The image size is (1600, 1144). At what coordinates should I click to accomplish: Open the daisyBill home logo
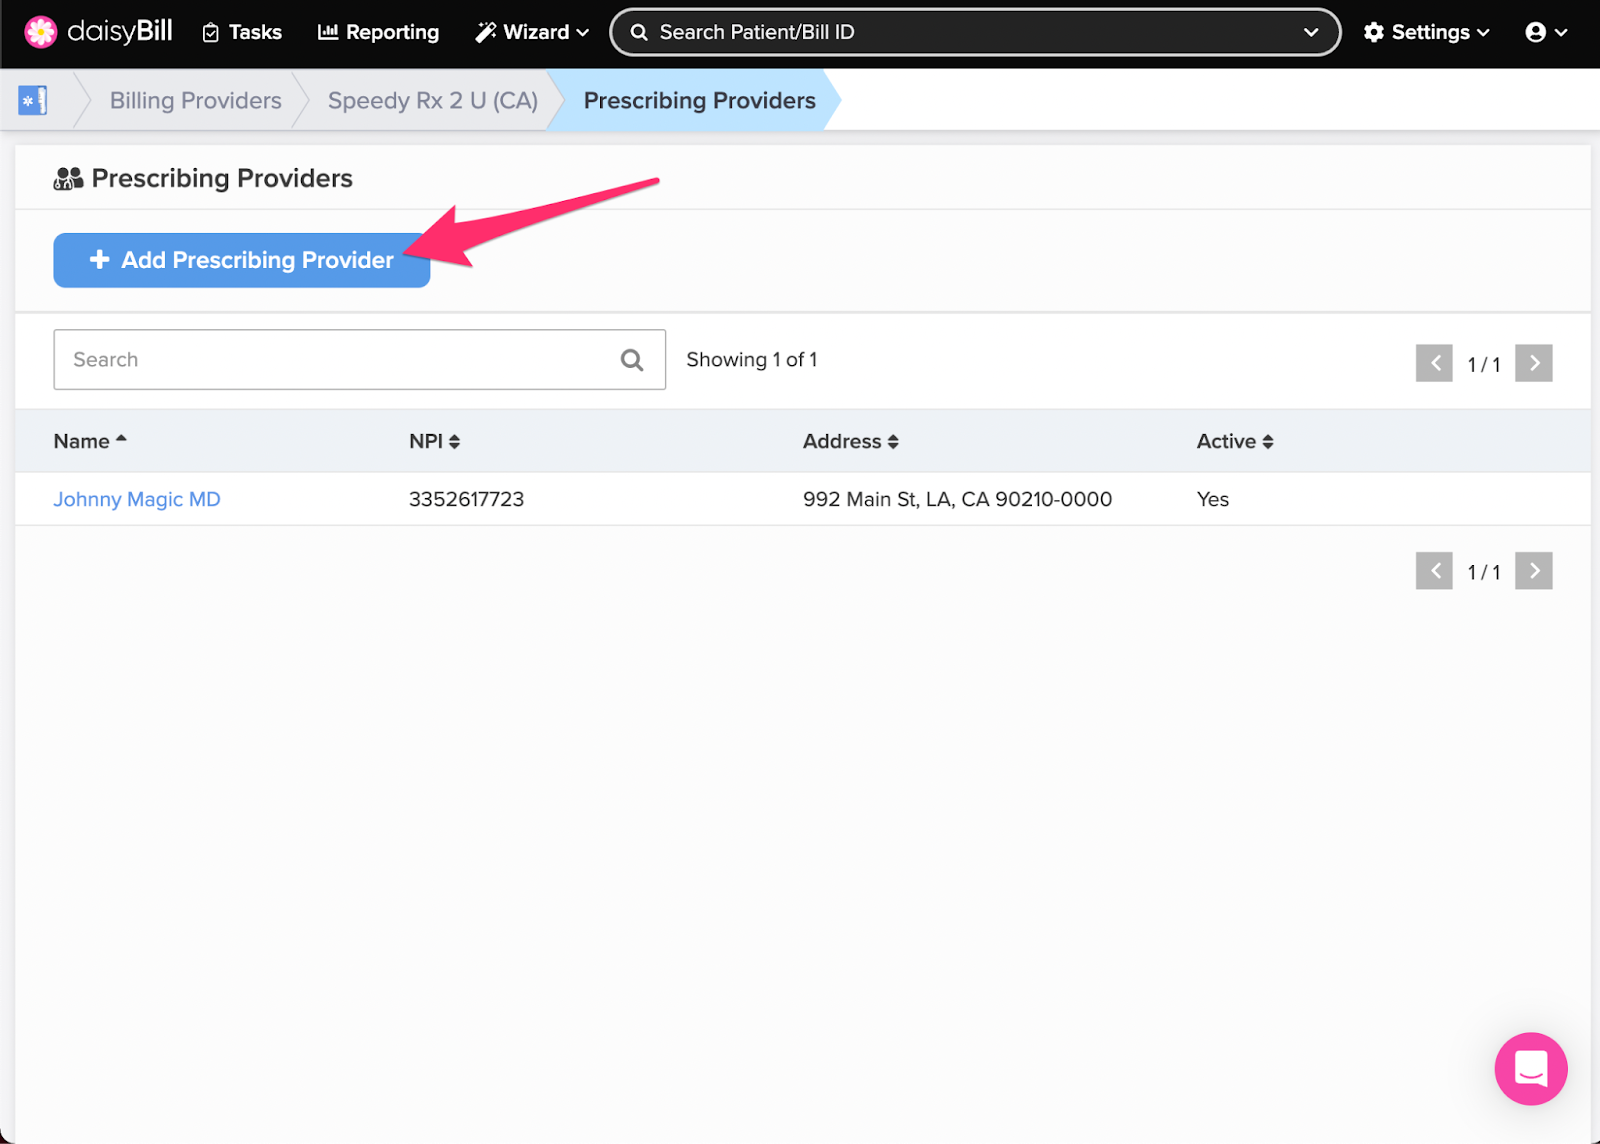98,32
